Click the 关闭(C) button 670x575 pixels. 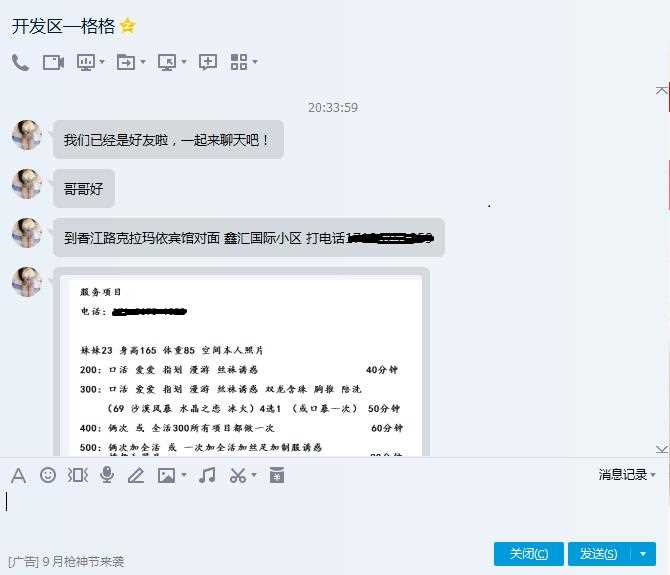[529, 554]
